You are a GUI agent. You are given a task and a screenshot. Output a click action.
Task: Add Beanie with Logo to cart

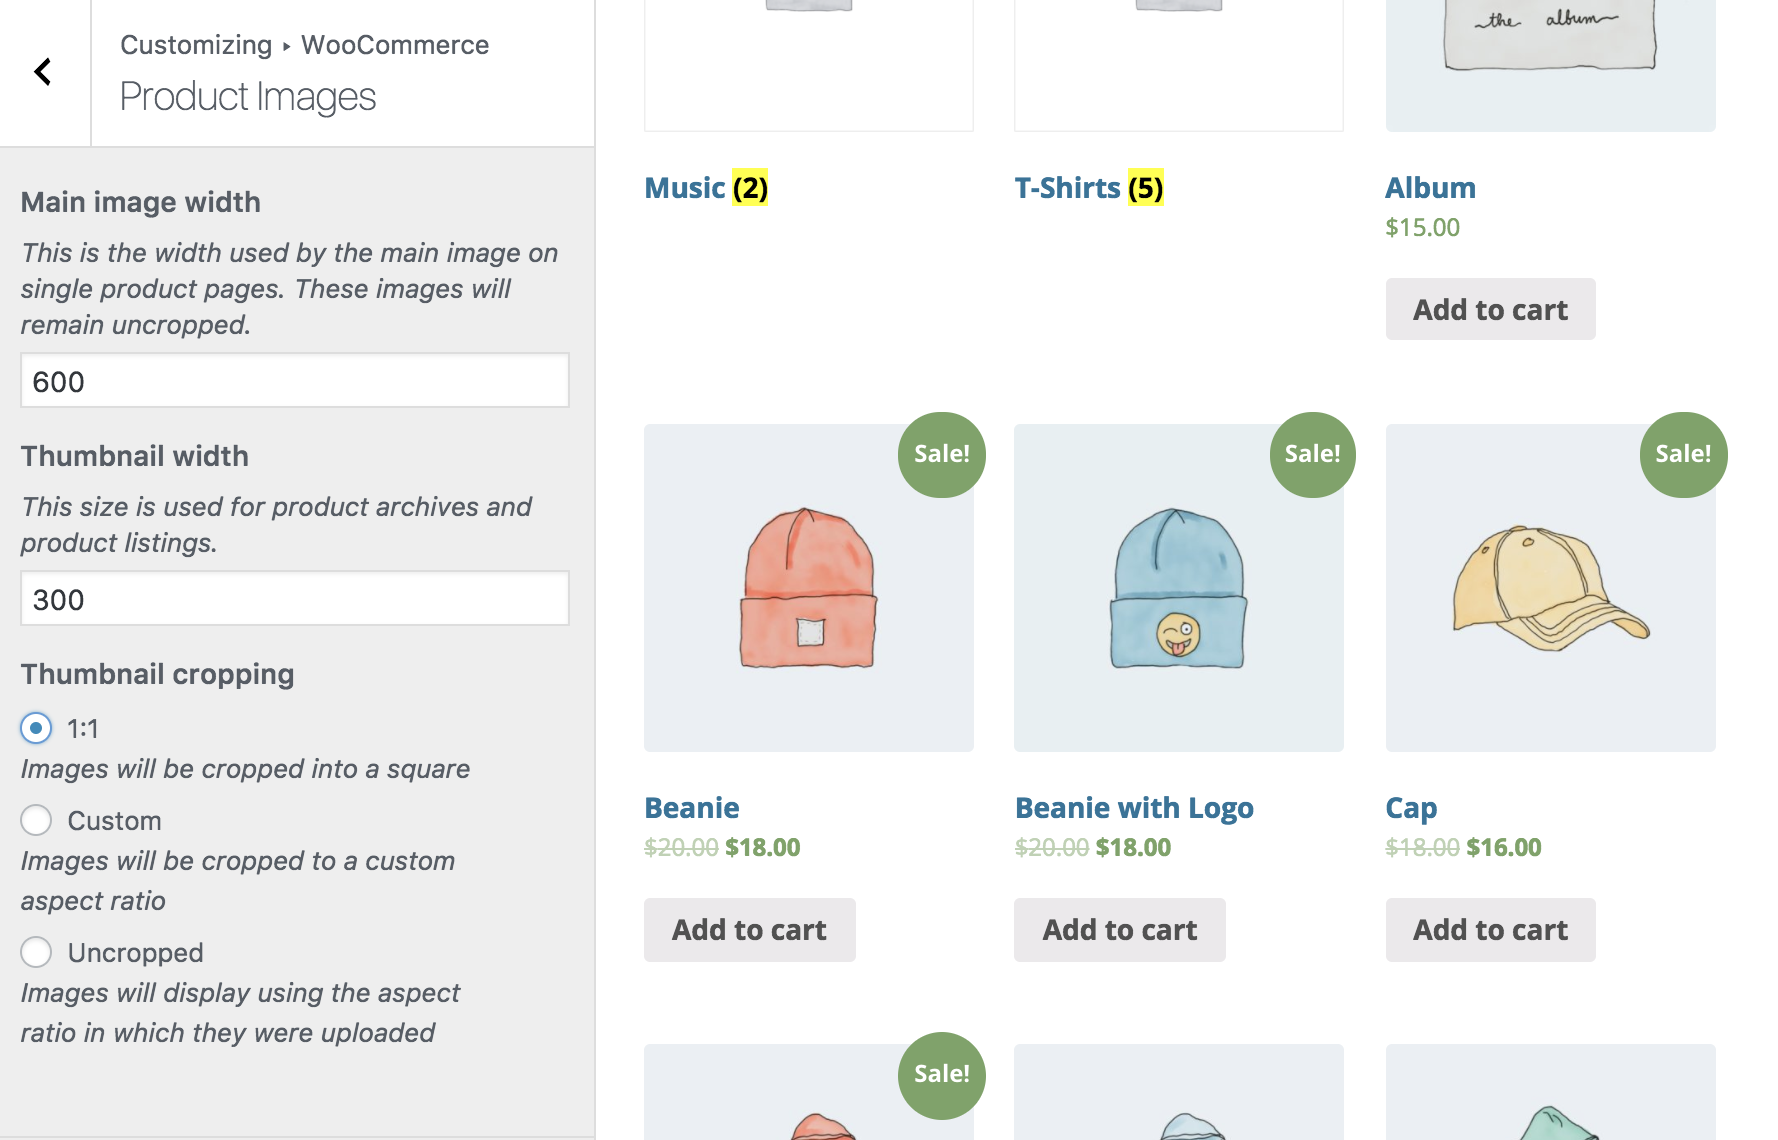1119,930
